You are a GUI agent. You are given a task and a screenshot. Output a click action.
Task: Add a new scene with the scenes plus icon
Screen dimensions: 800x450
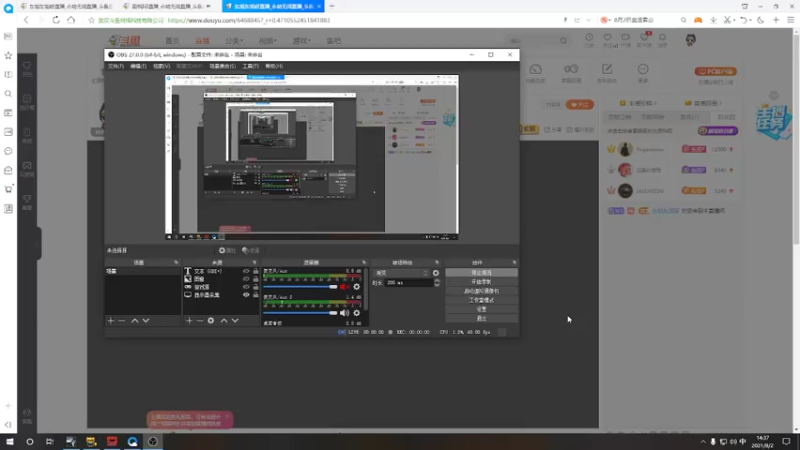(x=111, y=320)
